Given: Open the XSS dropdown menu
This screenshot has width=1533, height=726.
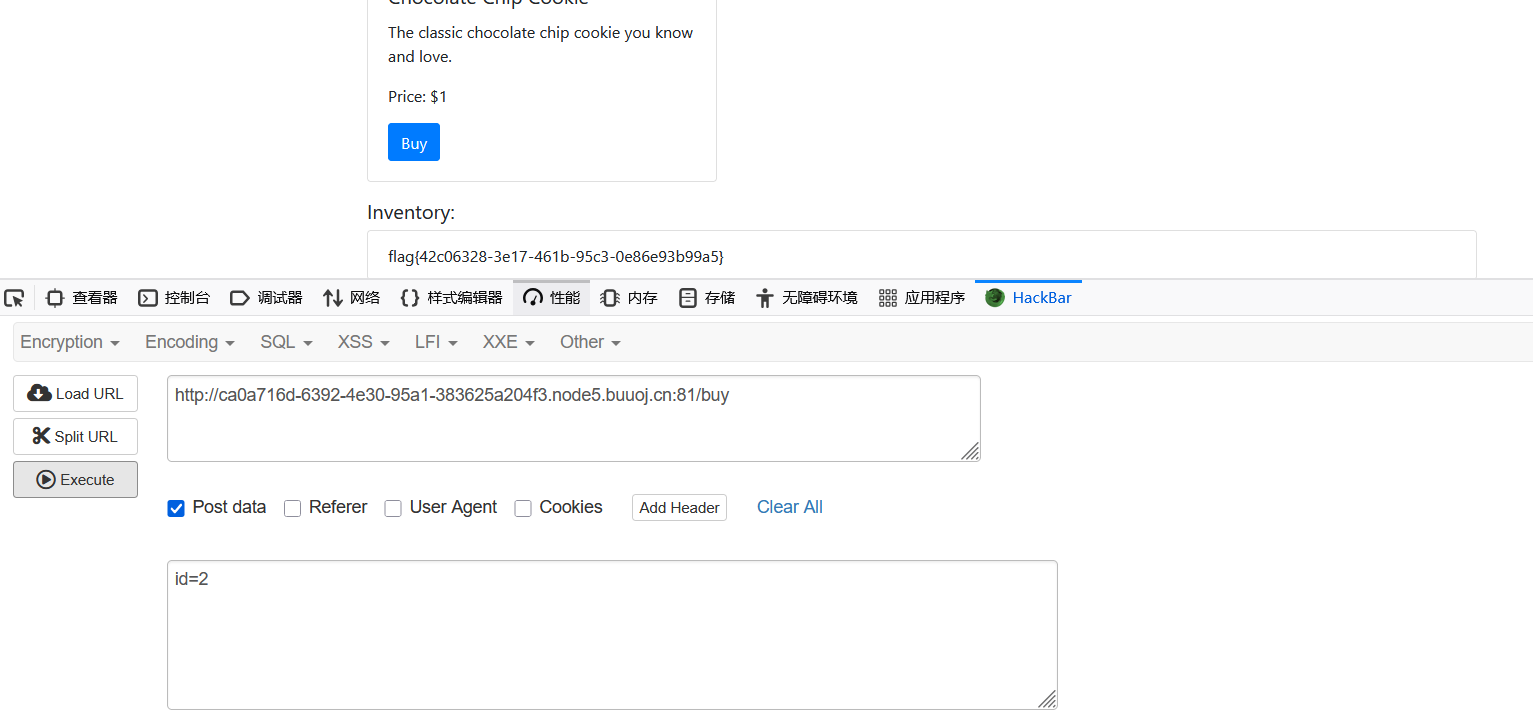Looking at the screenshot, I should 363,342.
